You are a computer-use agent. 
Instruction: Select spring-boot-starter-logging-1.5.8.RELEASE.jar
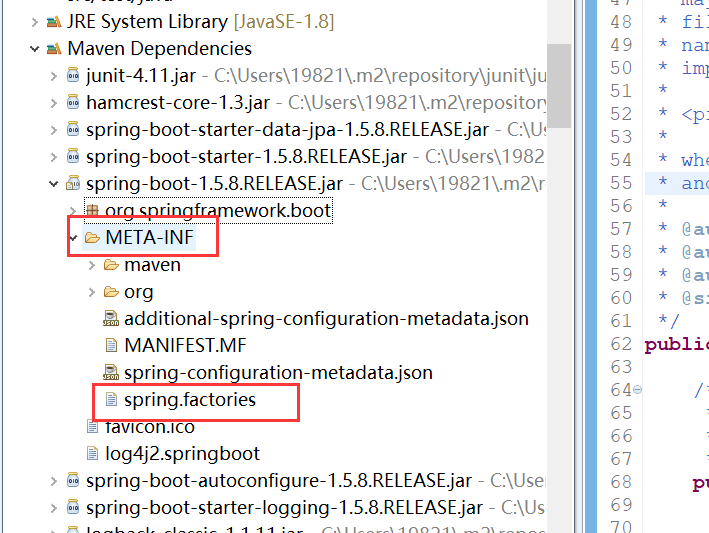click(284, 508)
